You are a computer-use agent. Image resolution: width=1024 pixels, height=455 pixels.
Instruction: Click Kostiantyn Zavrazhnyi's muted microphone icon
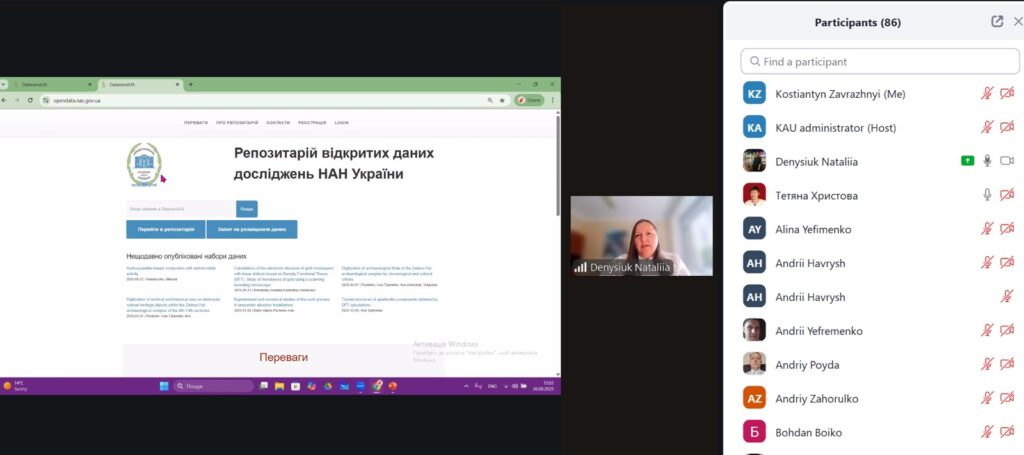(x=987, y=94)
